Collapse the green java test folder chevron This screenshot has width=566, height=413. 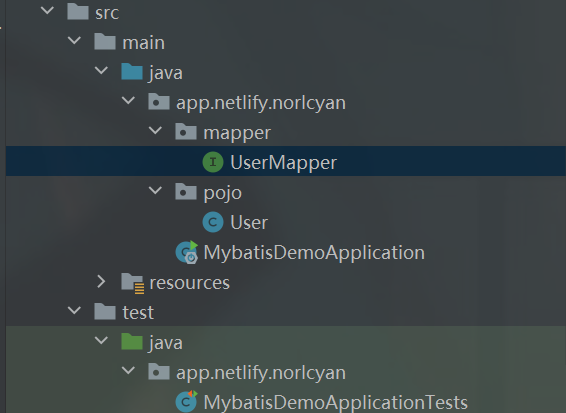click(101, 340)
